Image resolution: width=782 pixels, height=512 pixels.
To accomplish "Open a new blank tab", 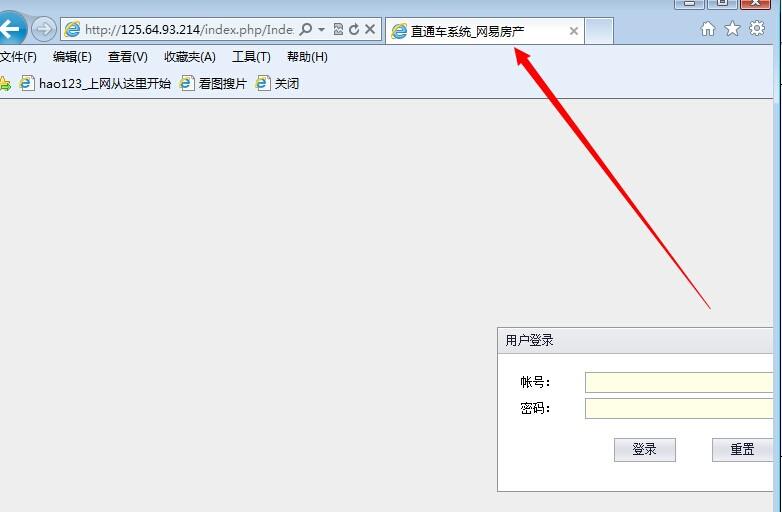I will 599,31.
